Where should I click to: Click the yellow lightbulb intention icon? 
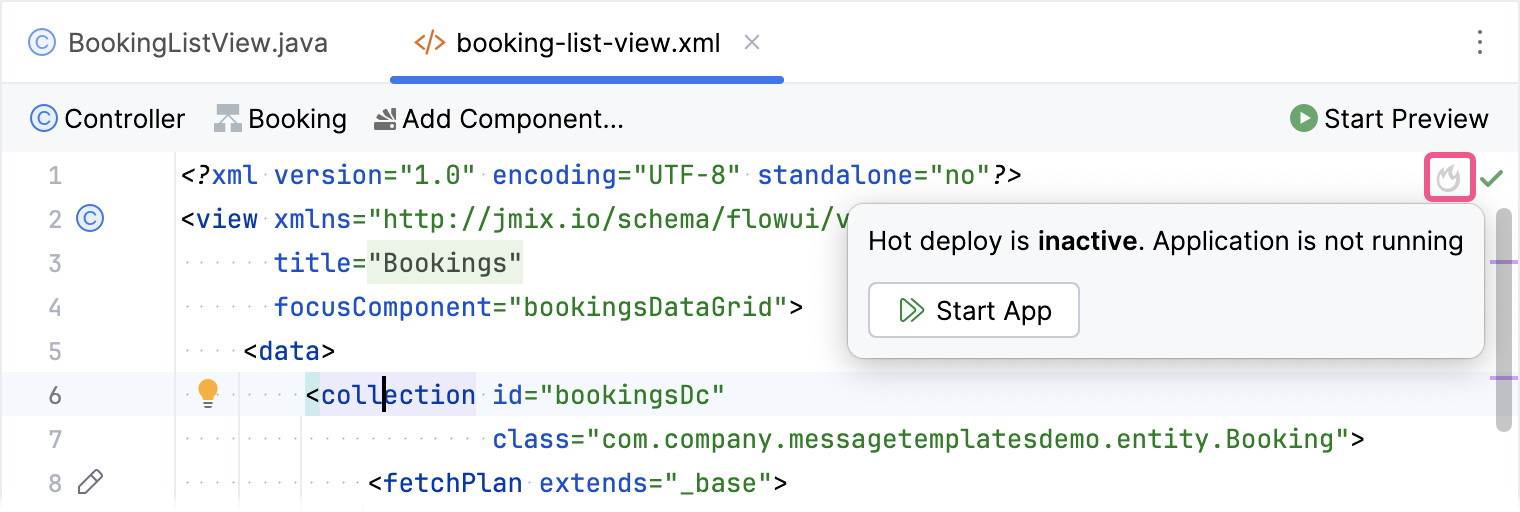click(208, 393)
